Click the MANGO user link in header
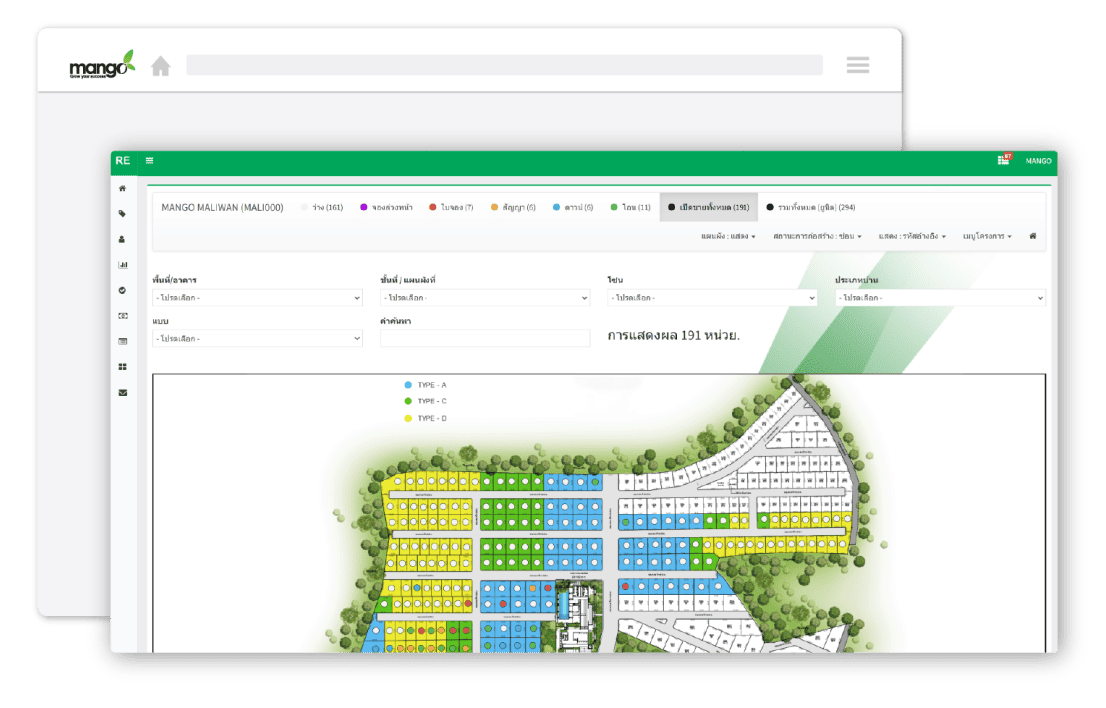The width and height of the screenshot is (1106, 708). pyautogui.click(x=1038, y=161)
